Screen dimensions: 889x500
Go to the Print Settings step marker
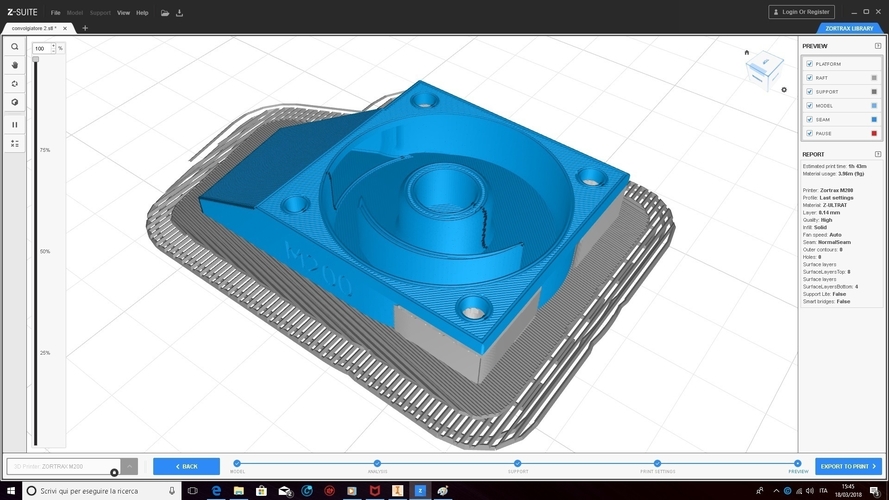(x=657, y=464)
